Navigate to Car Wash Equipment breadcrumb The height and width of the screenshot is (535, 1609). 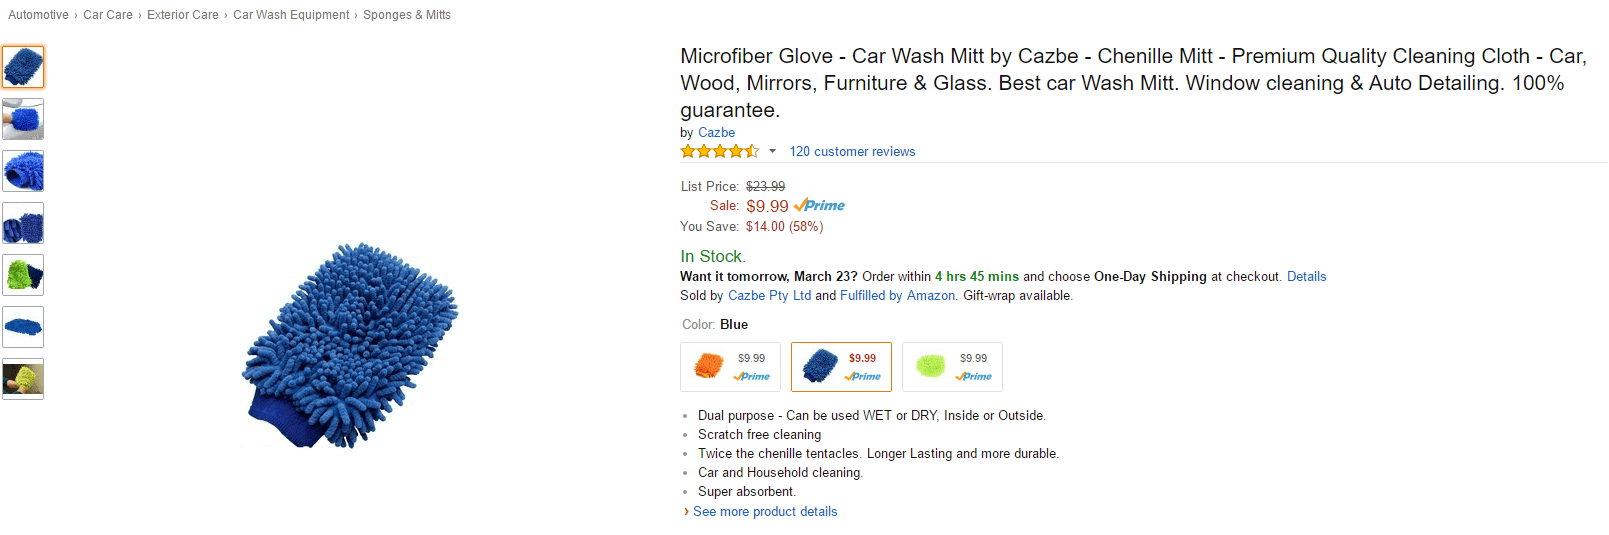tap(291, 15)
